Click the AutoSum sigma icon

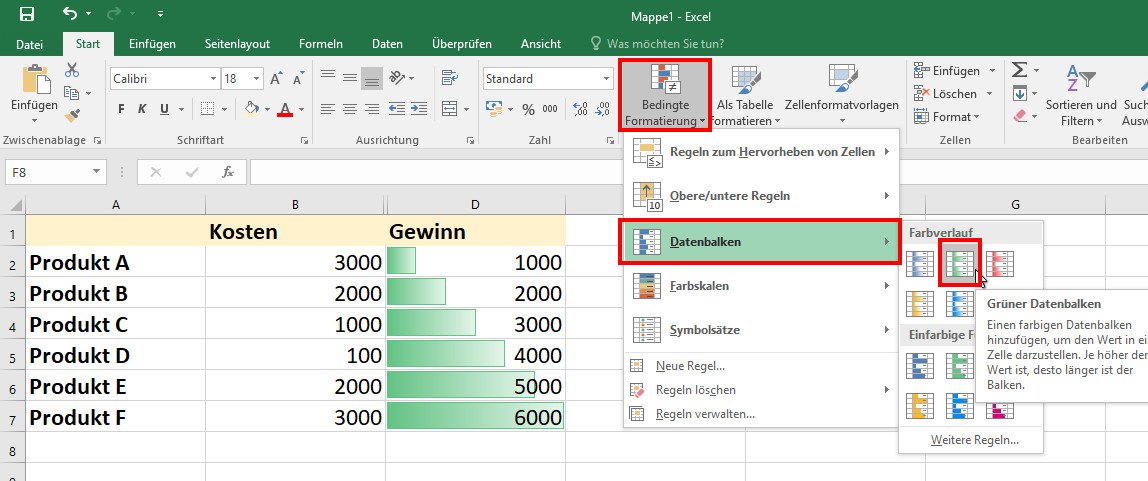coord(1019,70)
